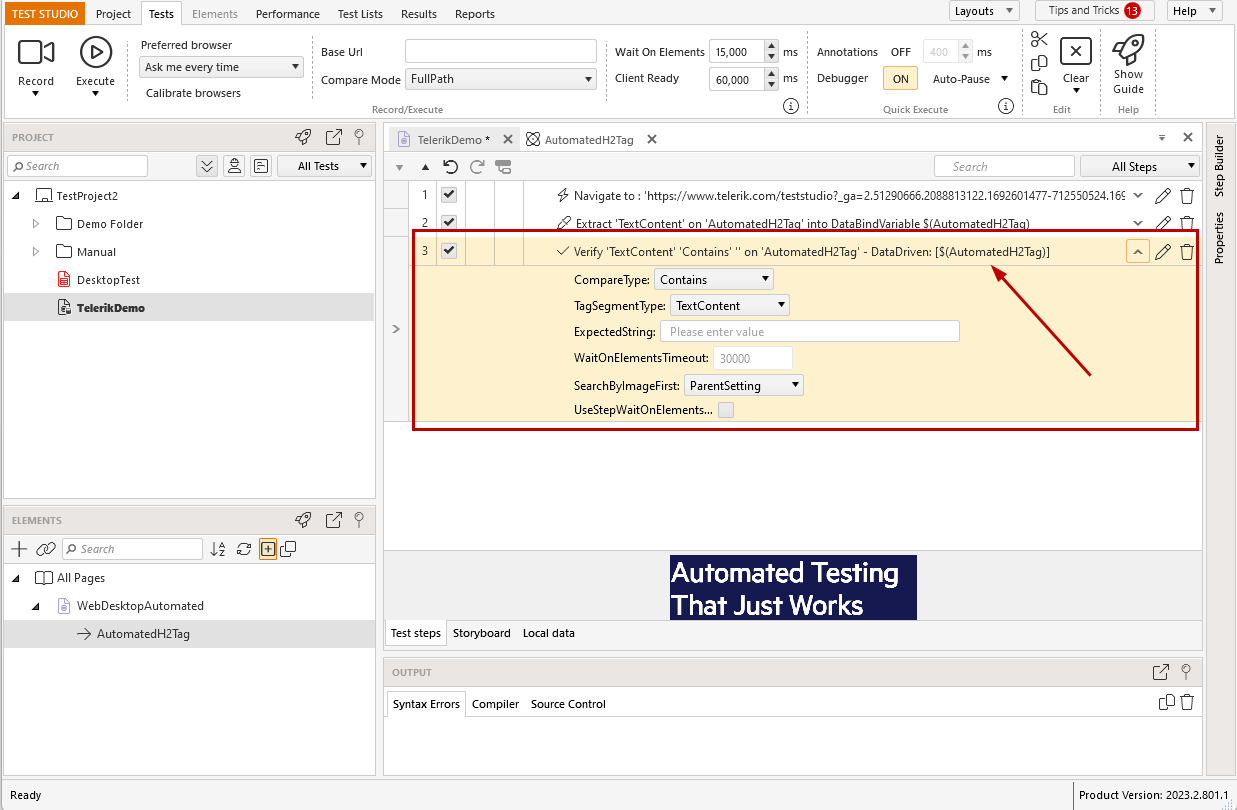
Task: Open Record/Execute info icon
Action: point(791,106)
